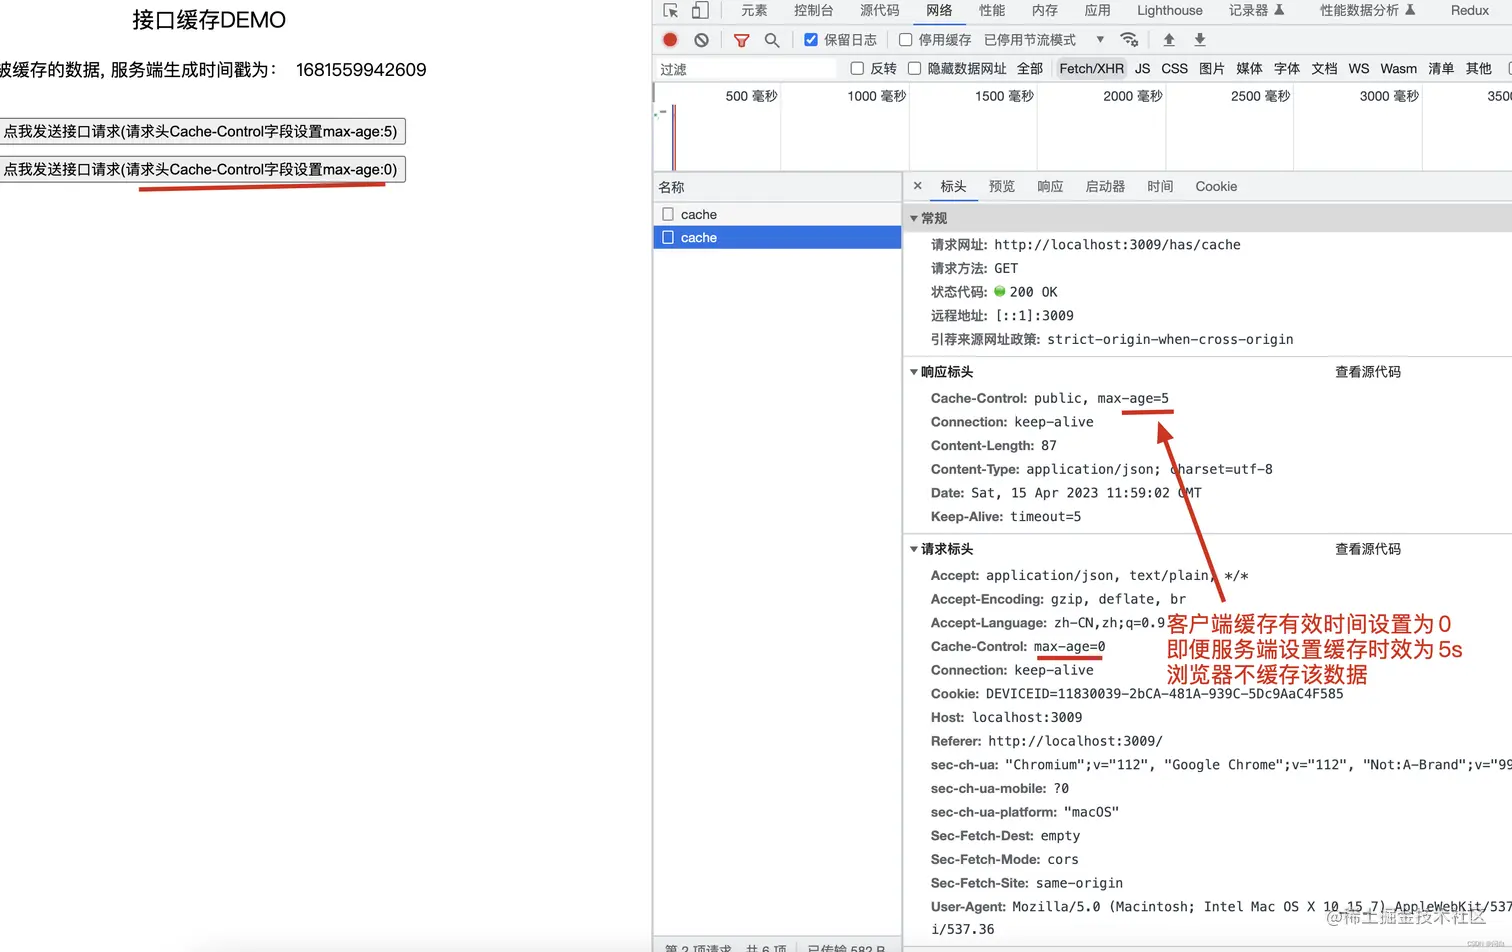Screen dimensions: 1512x952
Task: Click the 200 OK status code text
Action: (1033, 292)
